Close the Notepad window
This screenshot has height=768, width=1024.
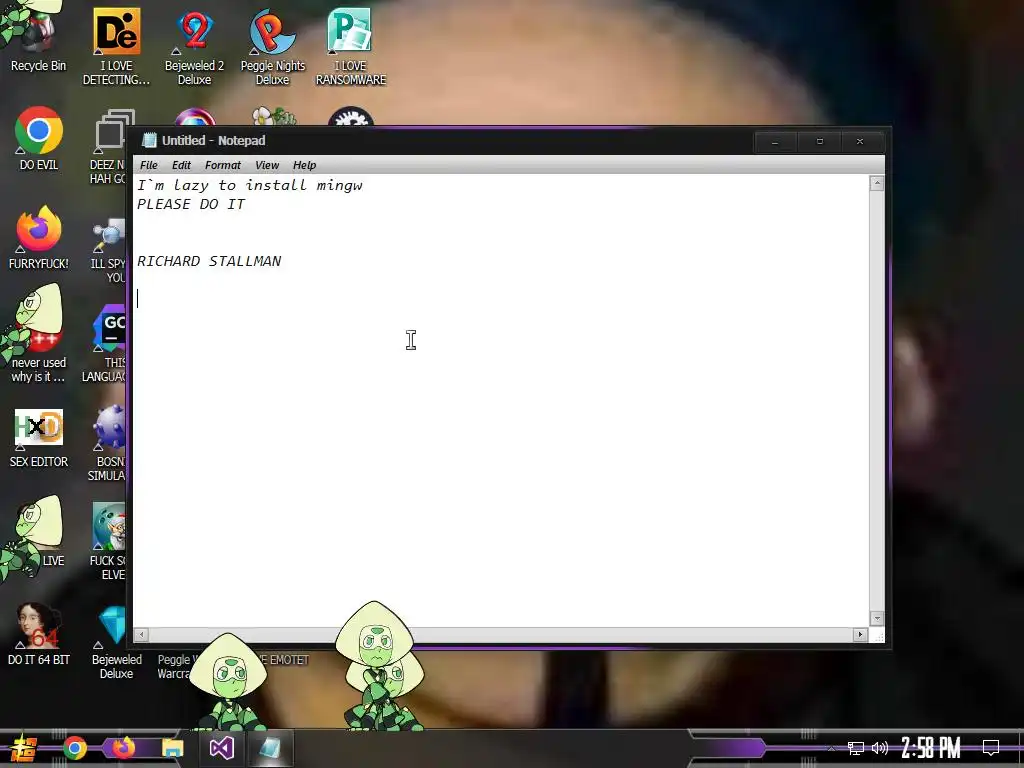point(860,142)
